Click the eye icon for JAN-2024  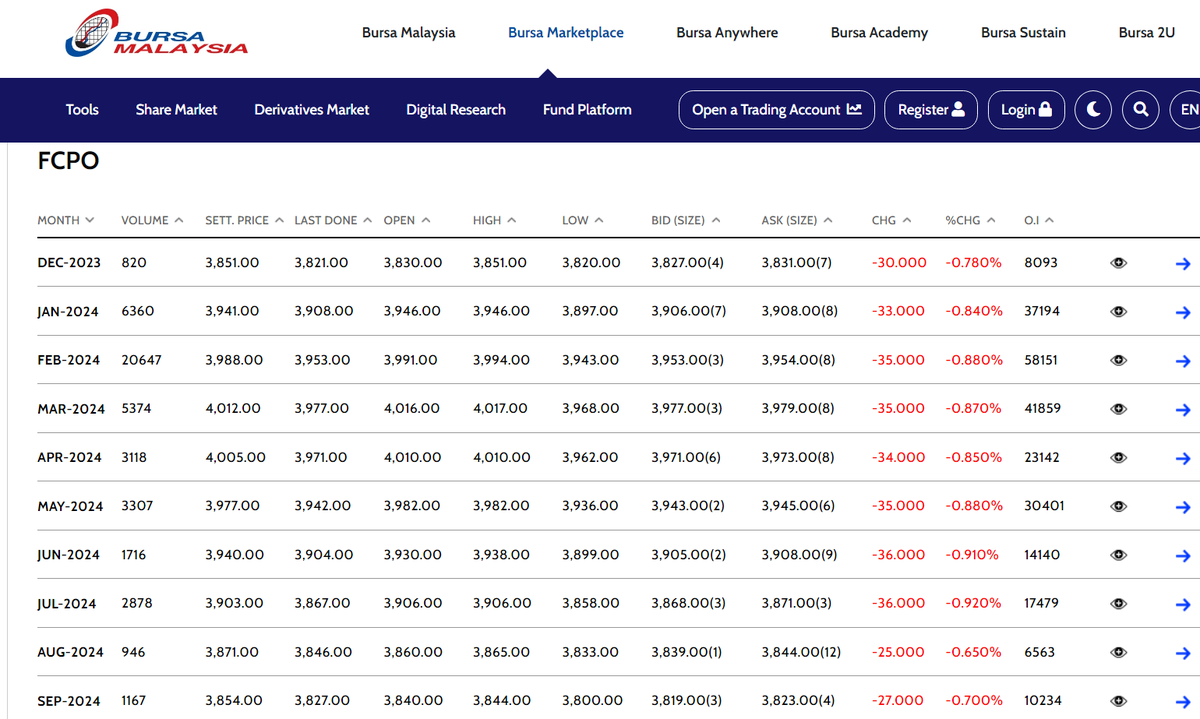point(1119,312)
